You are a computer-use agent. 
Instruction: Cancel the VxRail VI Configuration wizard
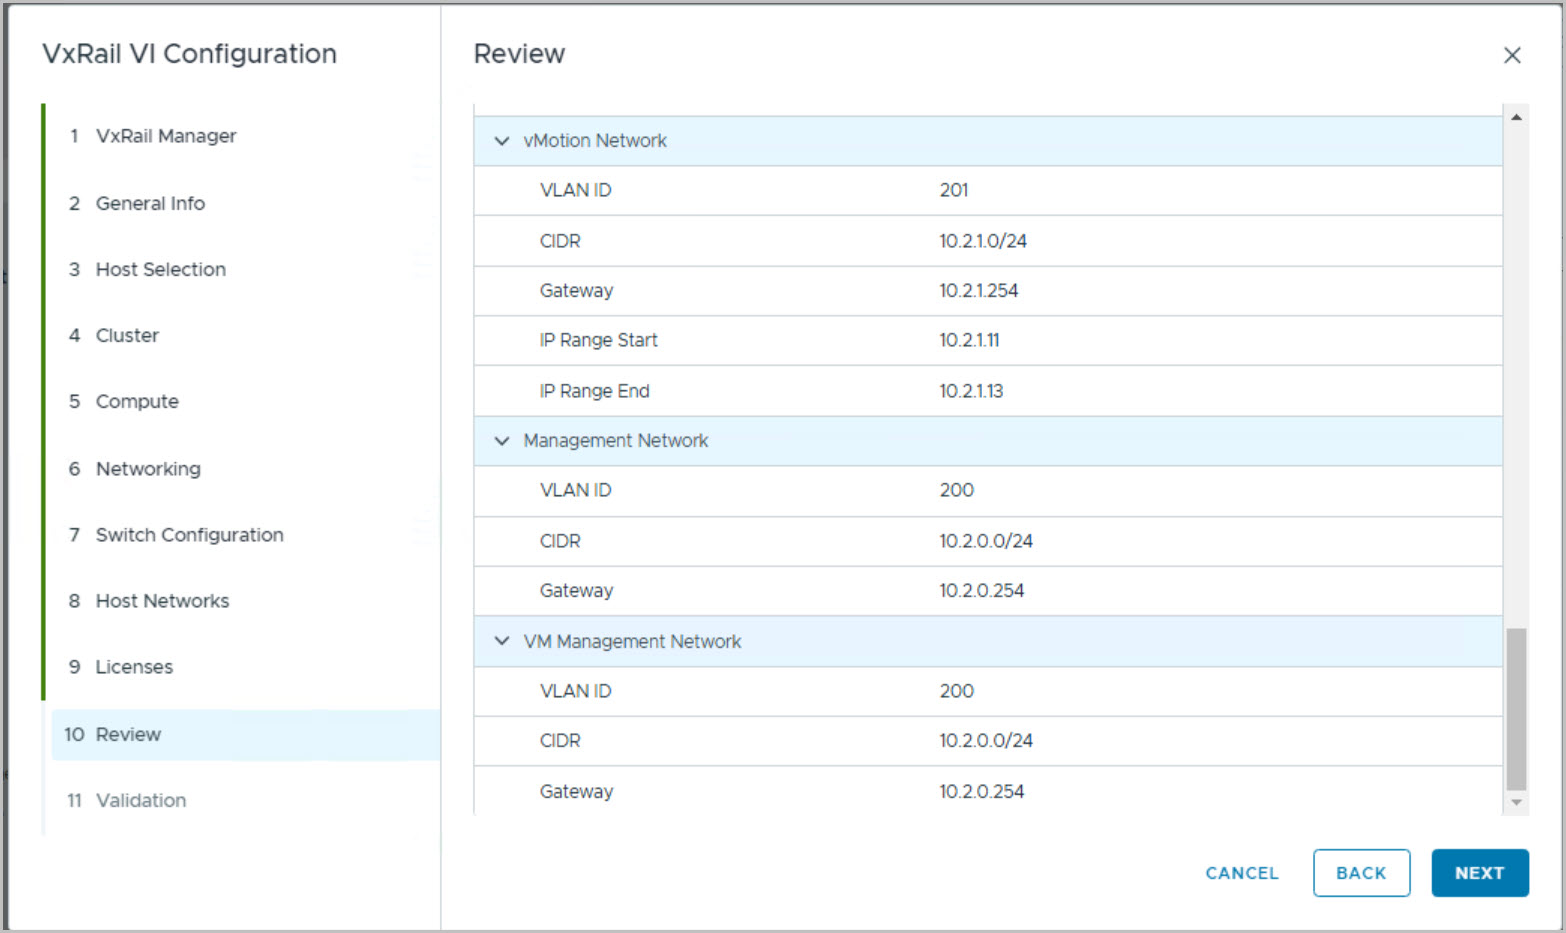tap(1242, 873)
